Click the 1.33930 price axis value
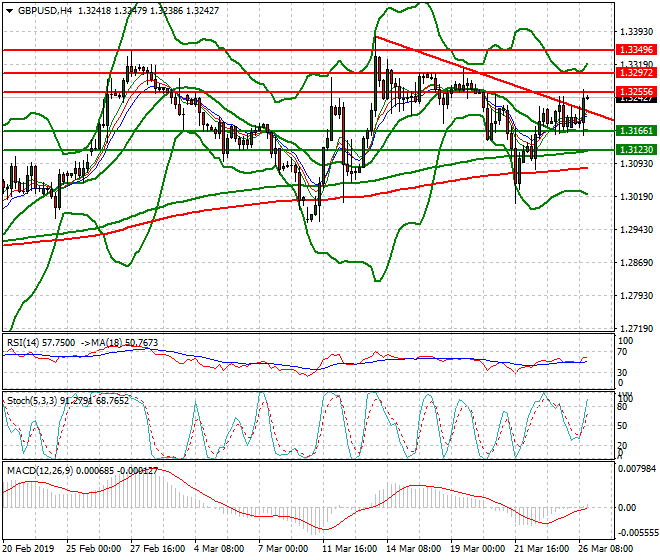This screenshot has width=660, height=560. (x=636, y=32)
